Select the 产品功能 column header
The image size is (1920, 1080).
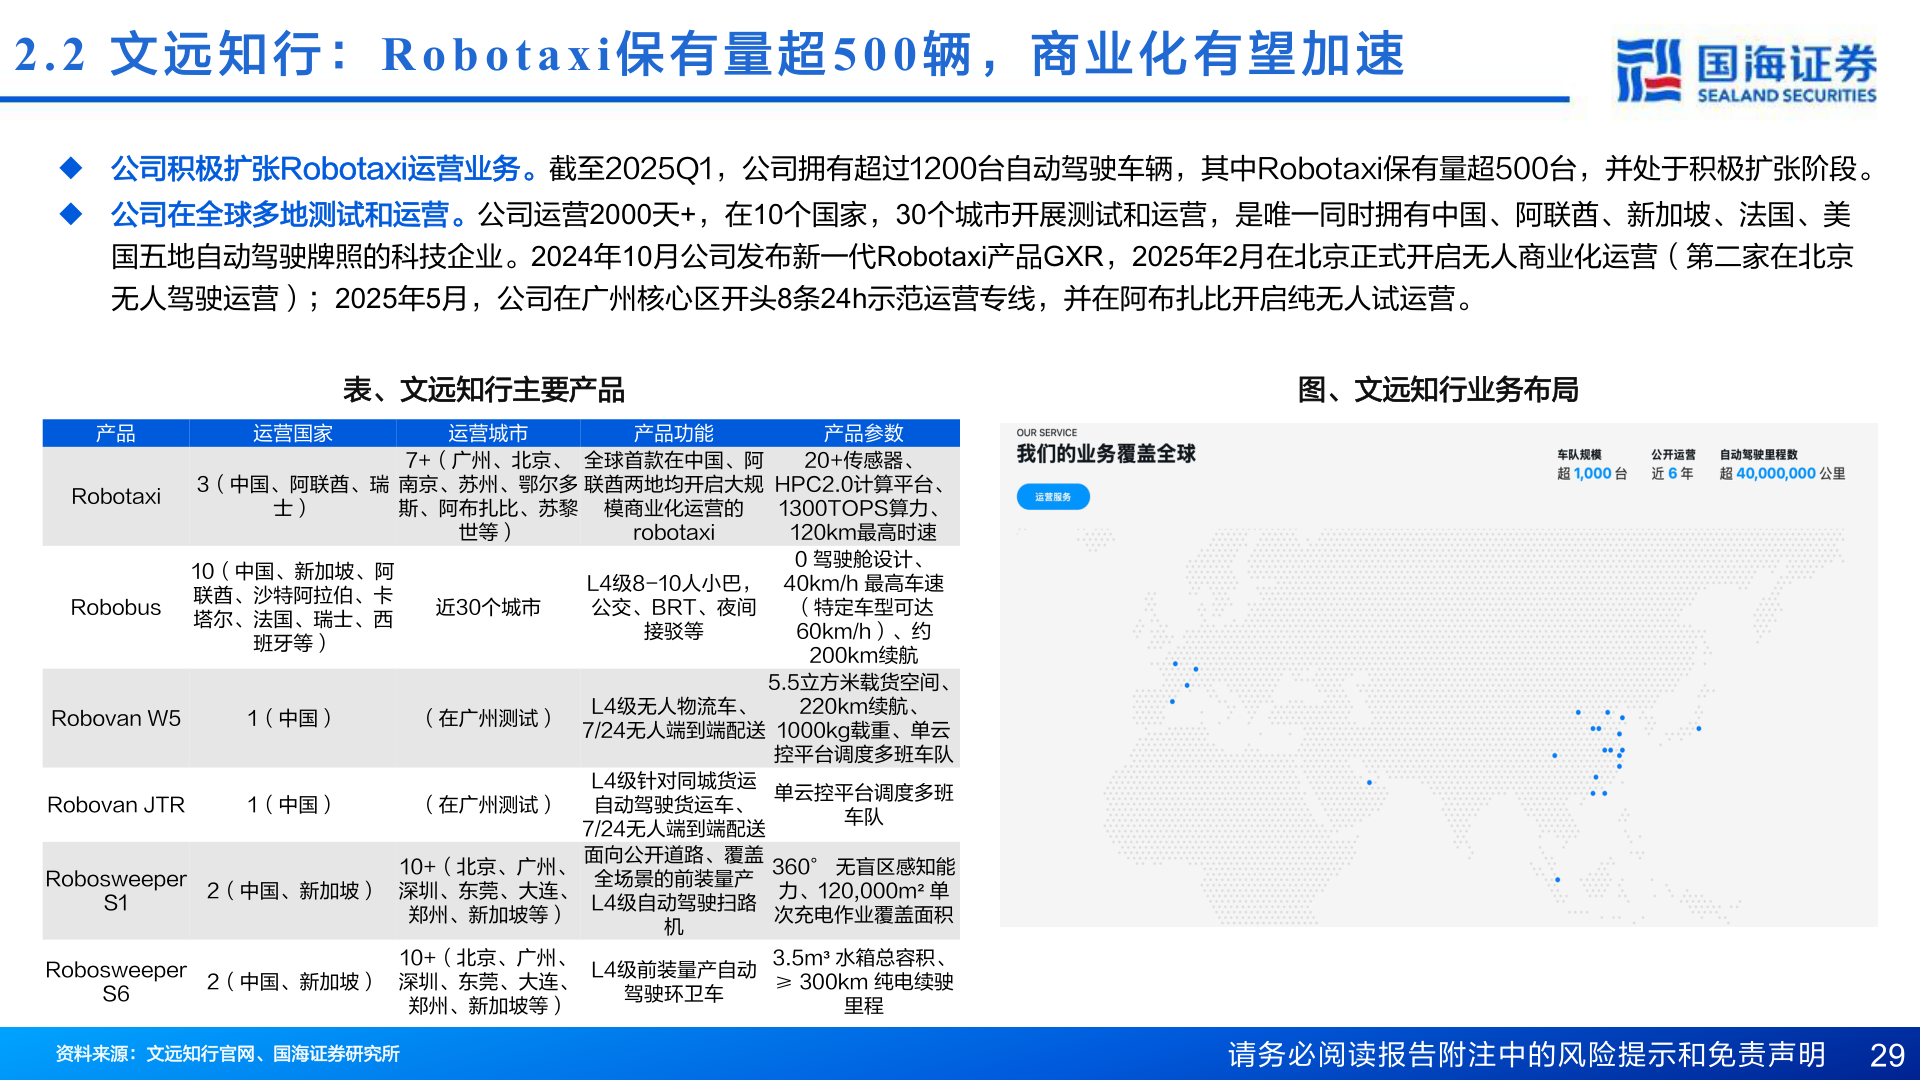673,433
